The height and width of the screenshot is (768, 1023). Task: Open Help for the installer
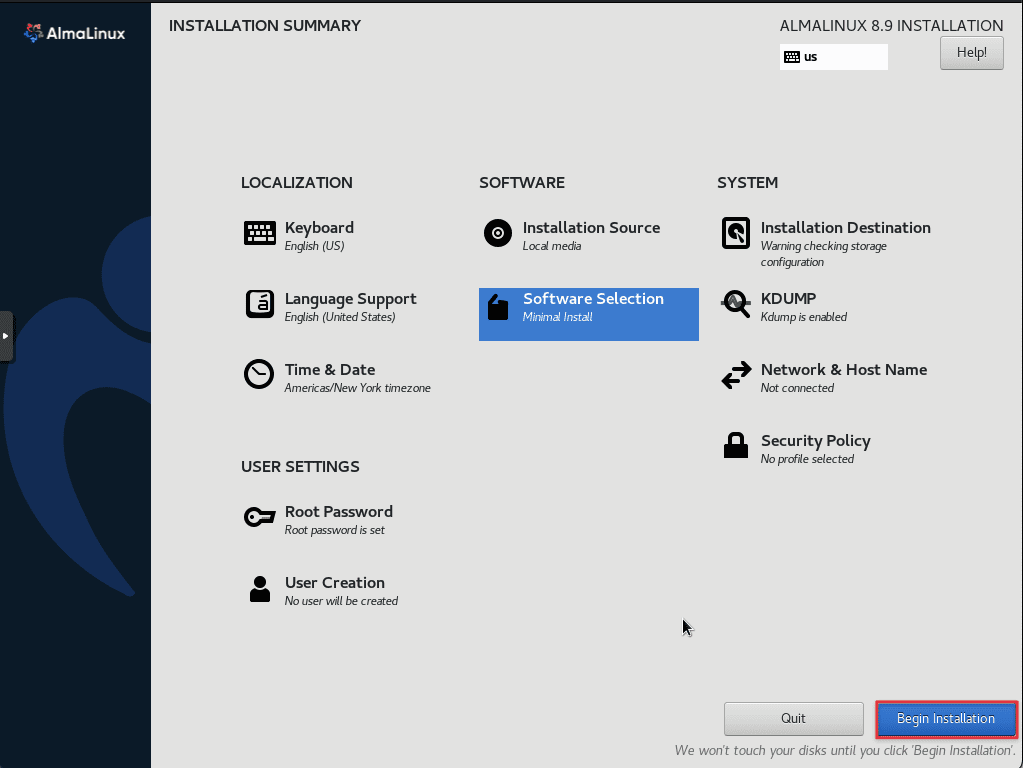[971, 53]
